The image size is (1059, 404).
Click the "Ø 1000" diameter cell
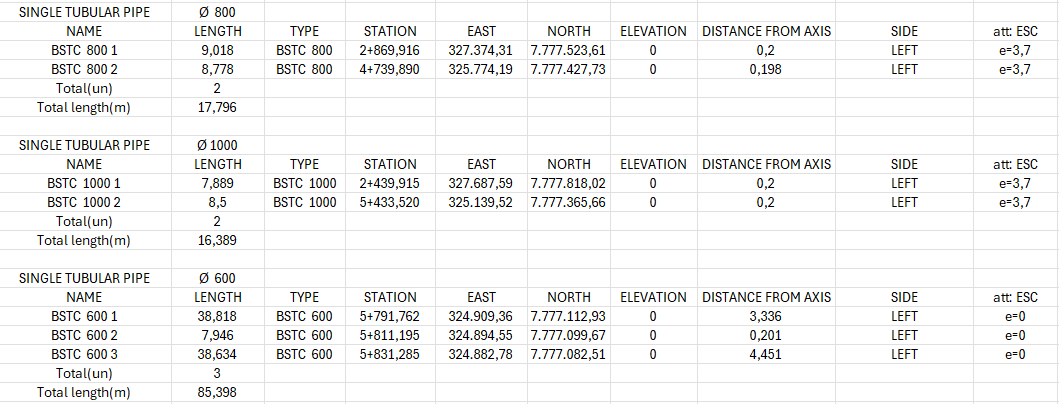pos(217,145)
